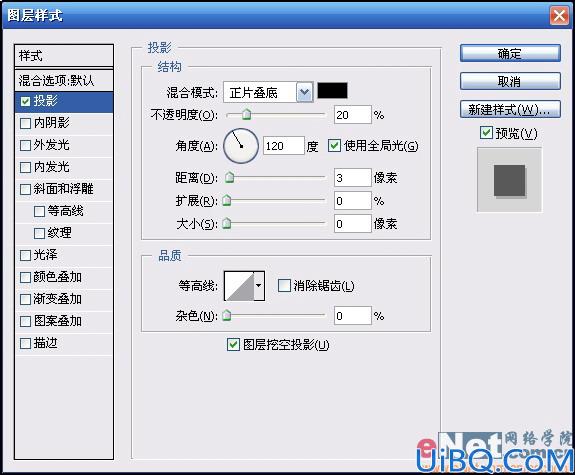This screenshot has height=475, width=575.
Task: Click the 等高线 contour thumbnail
Action: coord(239,286)
